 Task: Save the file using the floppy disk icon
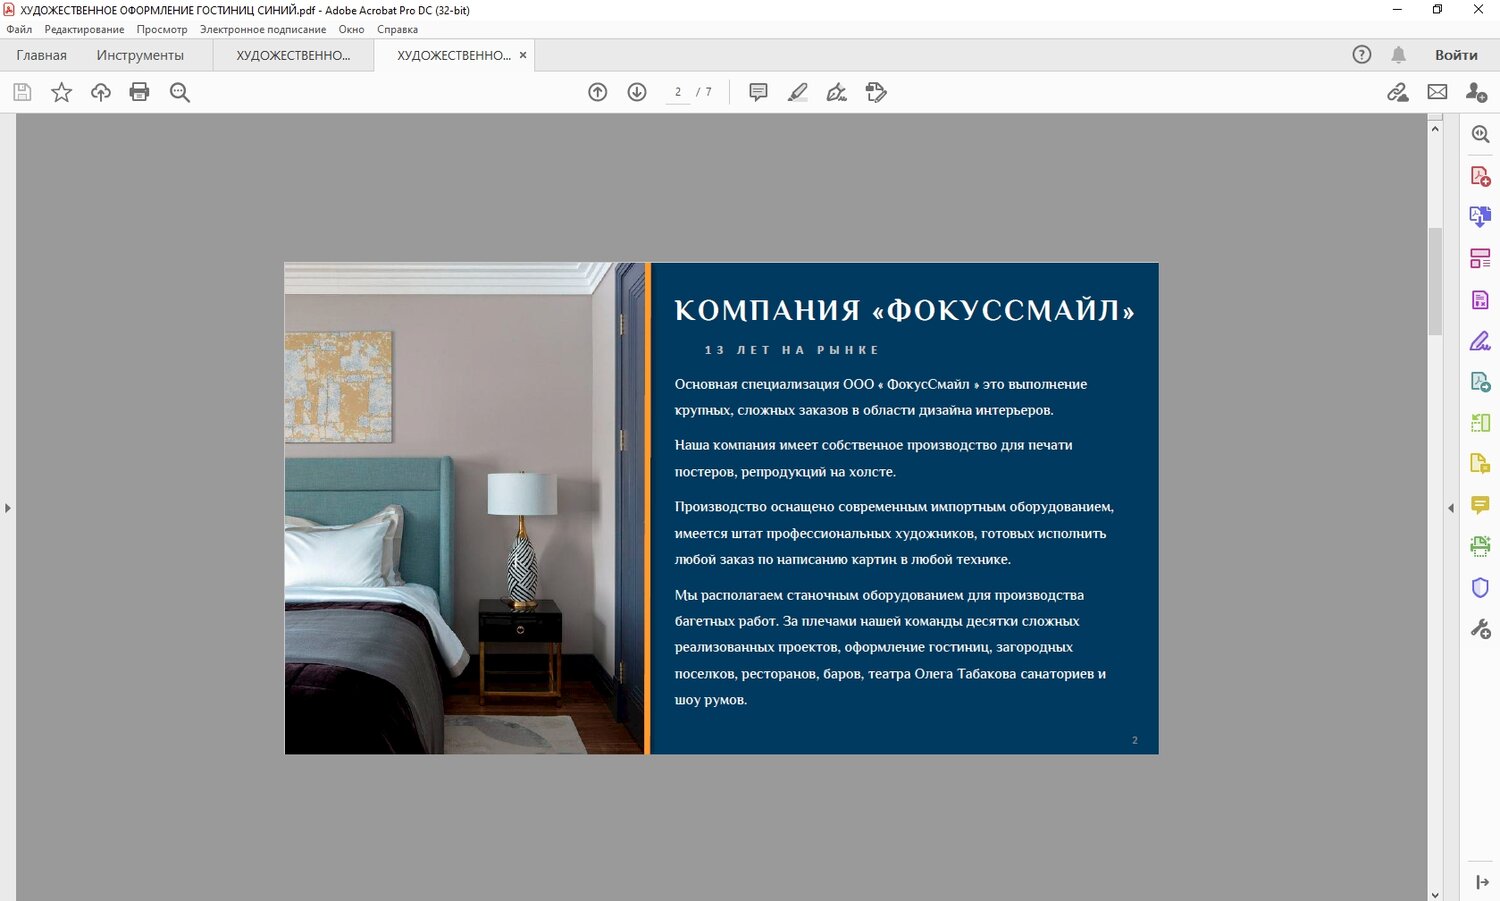click(x=22, y=92)
